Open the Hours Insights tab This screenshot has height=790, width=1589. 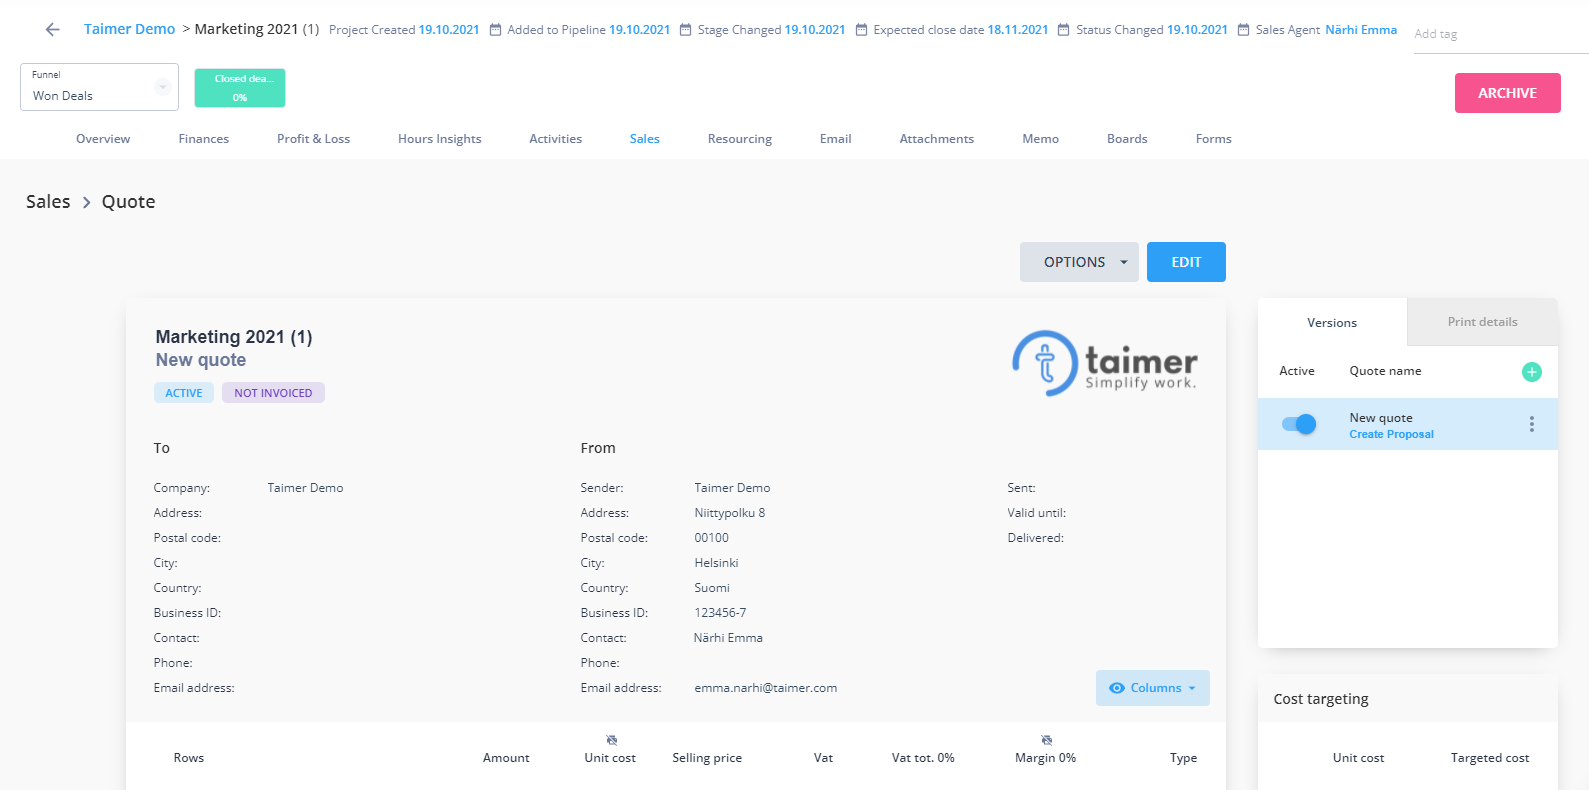click(x=439, y=139)
